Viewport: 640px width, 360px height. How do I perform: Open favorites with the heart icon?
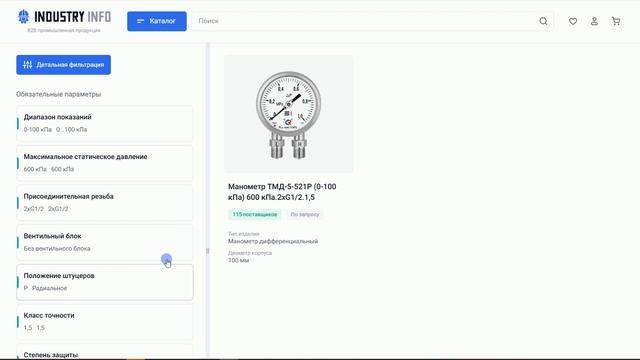click(573, 21)
